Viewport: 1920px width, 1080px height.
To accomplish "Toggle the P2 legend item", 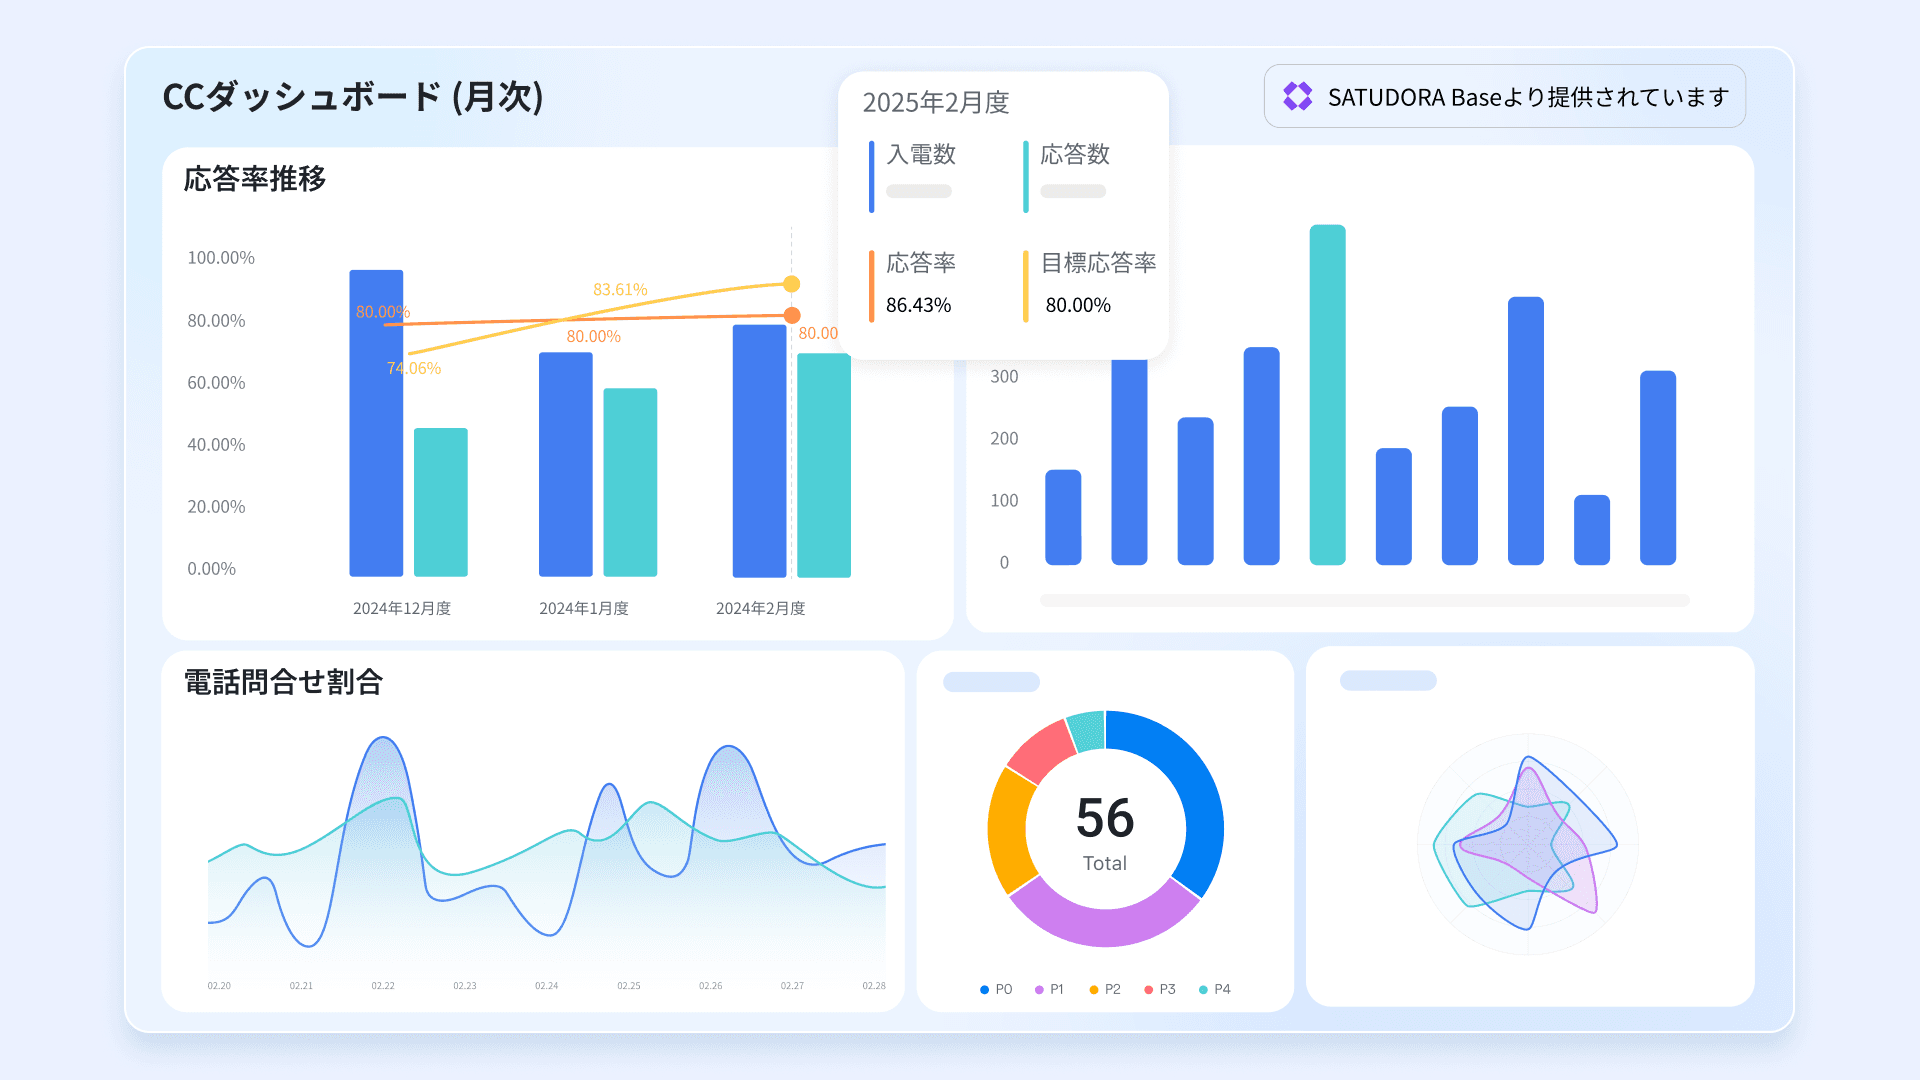I will (x=1105, y=989).
